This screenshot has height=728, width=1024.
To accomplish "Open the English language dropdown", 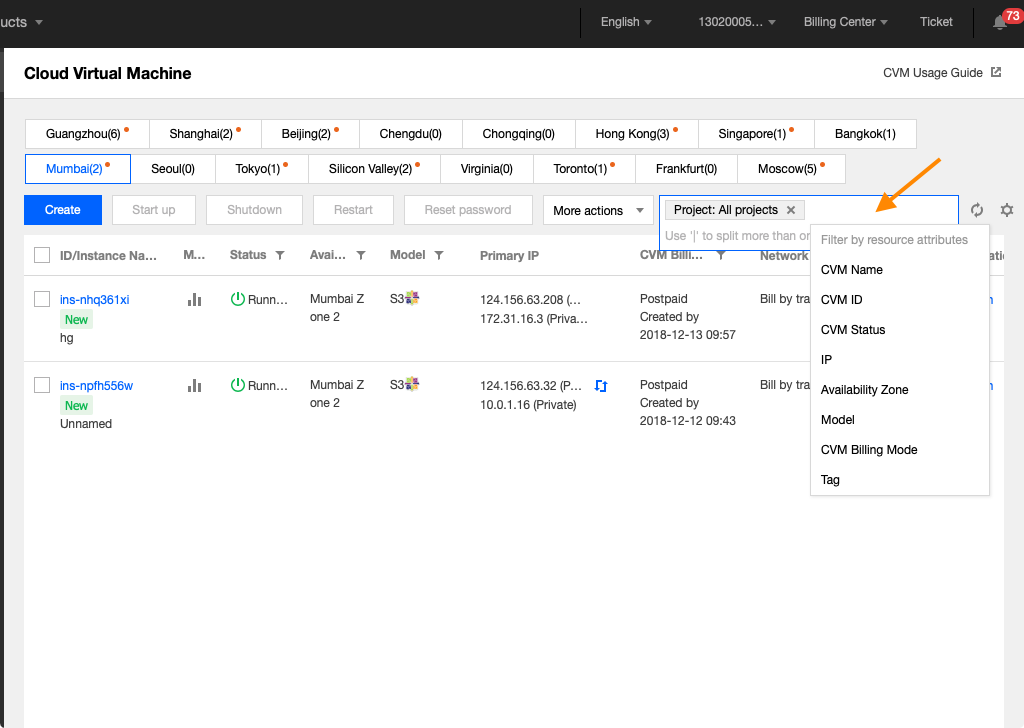I will coord(626,22).
